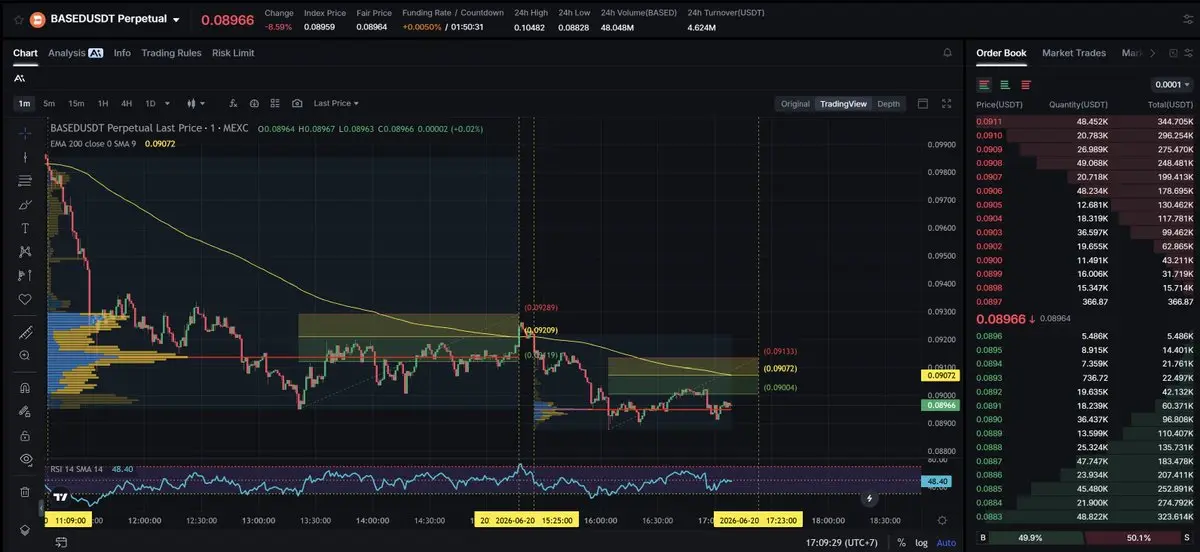Screen dimensions: 1200x552
Task: Click the 0.0911 ask price row
Action: click(x=1082, y=122)
